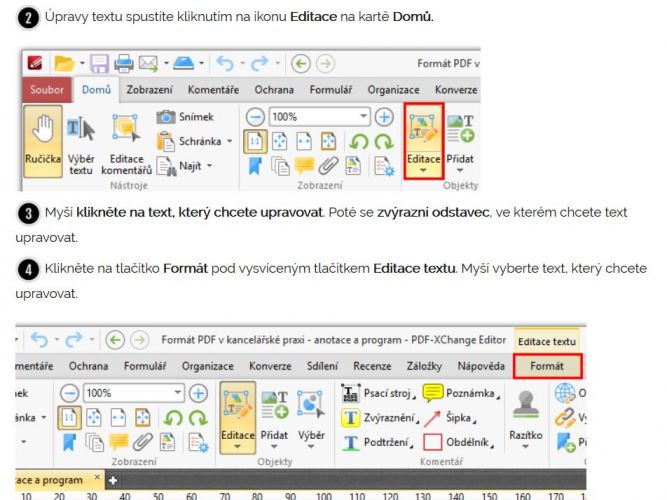Select the Šipka arrow tool
The image size is (667, 500).
pyautogui.click(x=450, y=418)
